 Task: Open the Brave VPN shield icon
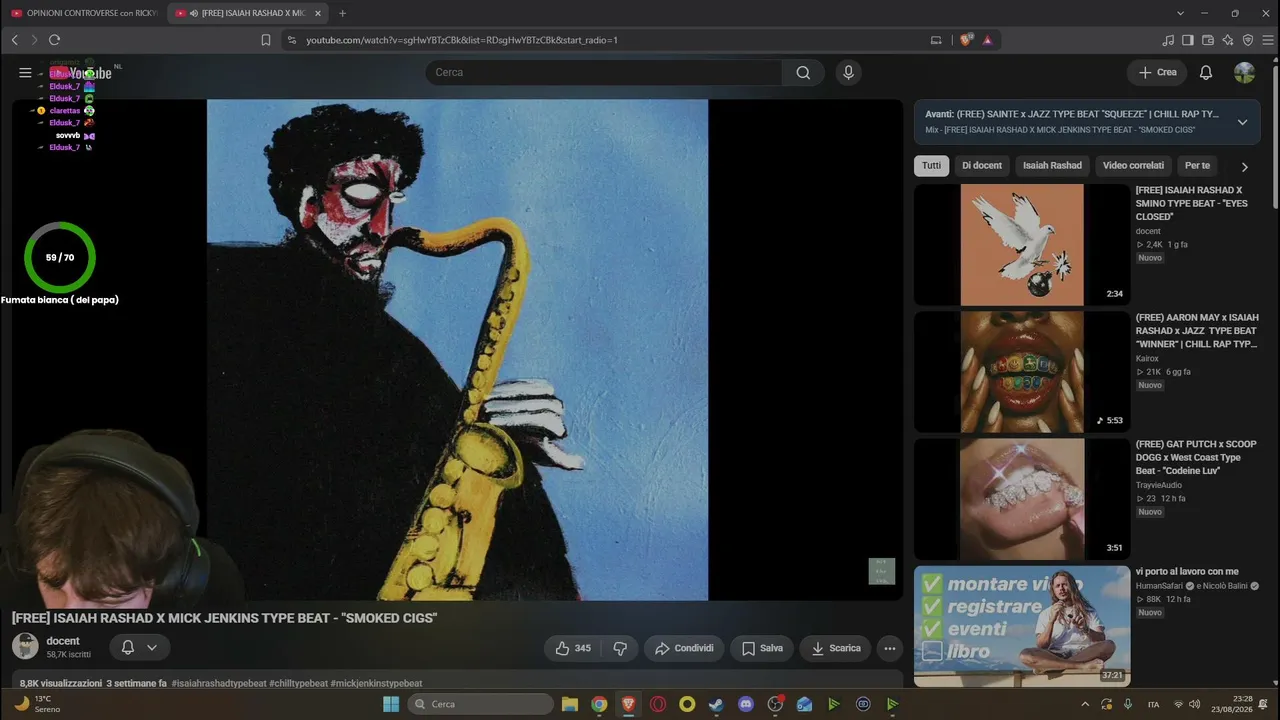click(x=1248, y=40)
